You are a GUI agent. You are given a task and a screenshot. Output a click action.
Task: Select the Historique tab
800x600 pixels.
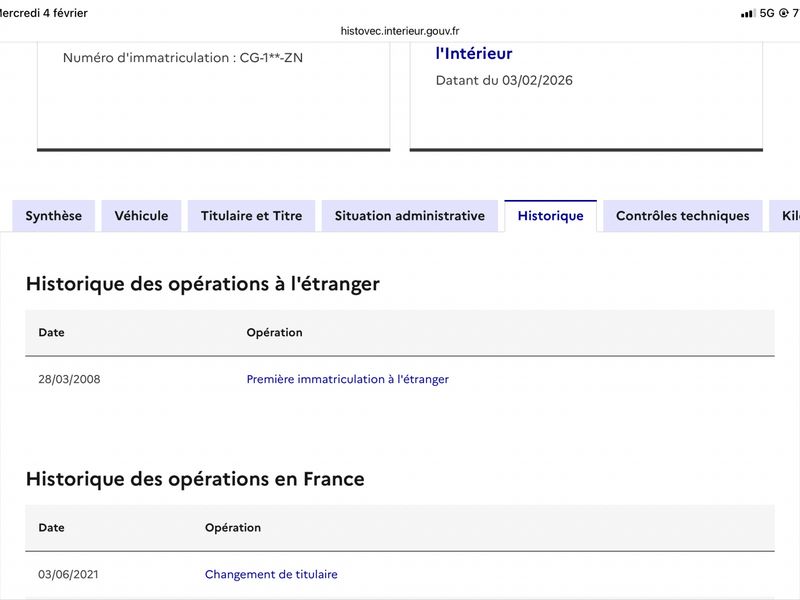(550, 216)
